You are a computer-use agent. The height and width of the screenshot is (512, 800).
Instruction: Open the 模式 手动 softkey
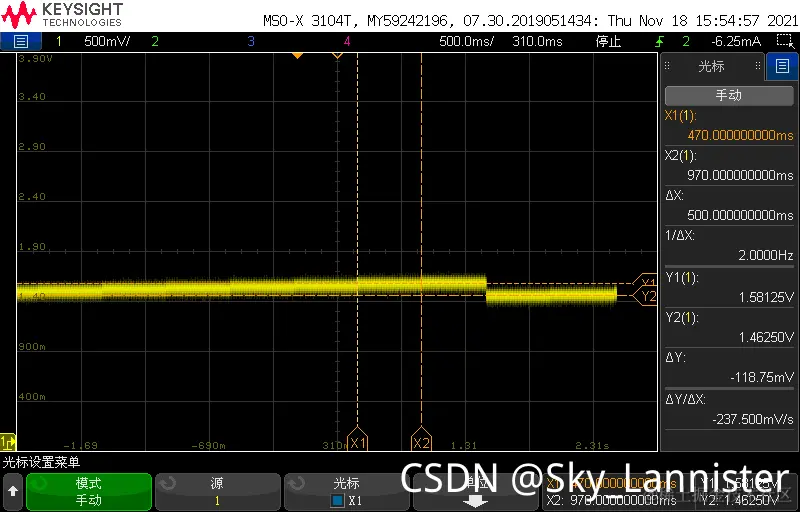click(89, 492)
